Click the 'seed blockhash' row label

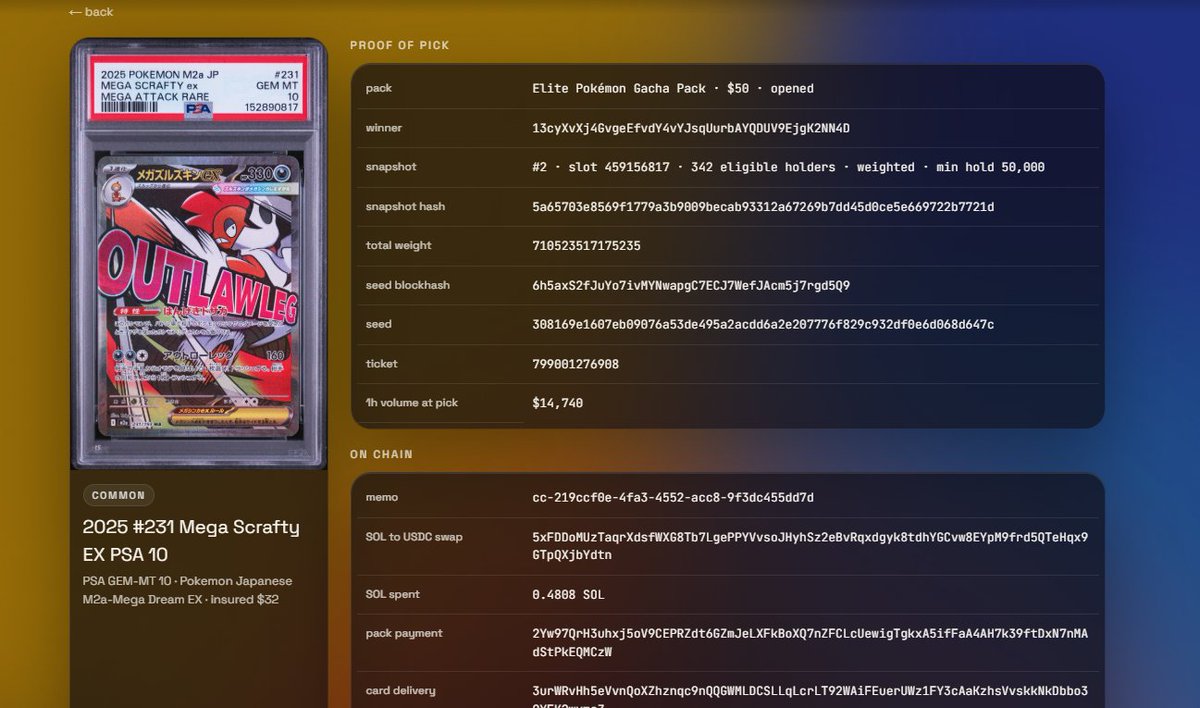[x=408, y=285]
